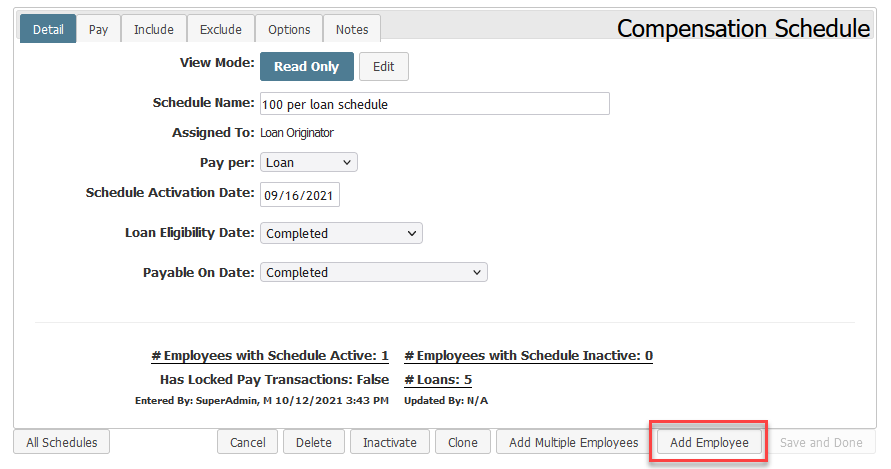
Task: Open the Notes tab
Action: (x=352, y=29)
